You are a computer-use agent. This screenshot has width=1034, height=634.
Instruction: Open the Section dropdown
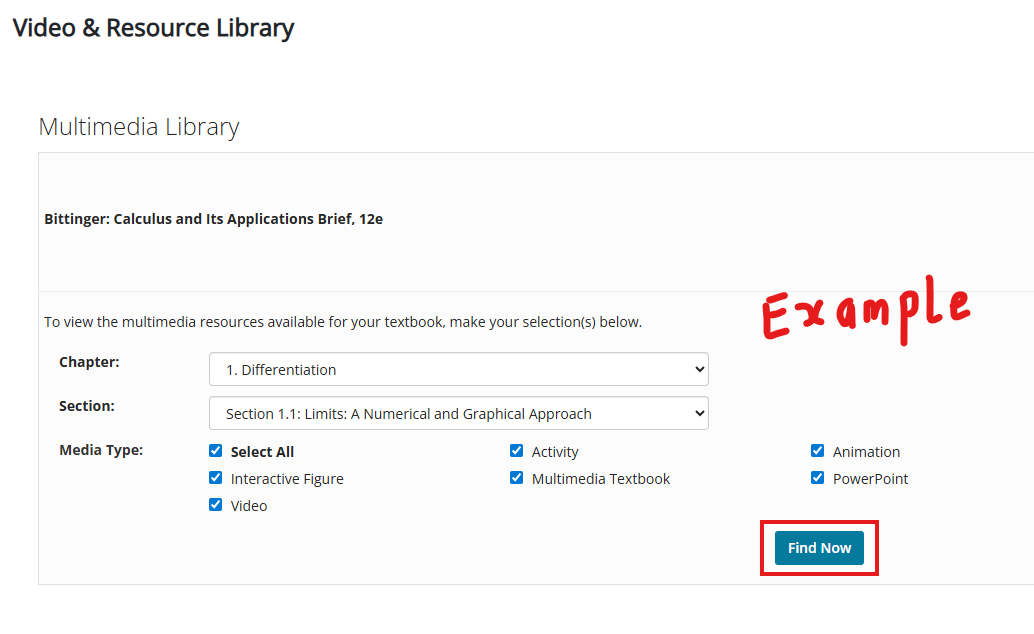(458, 412)
